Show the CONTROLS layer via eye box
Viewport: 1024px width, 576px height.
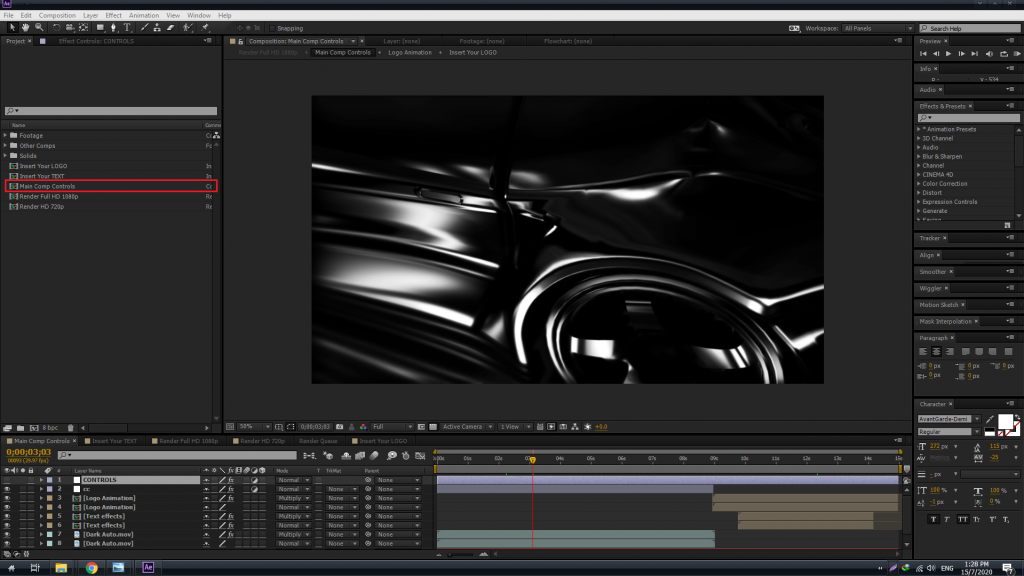click(x=7, y=480)
